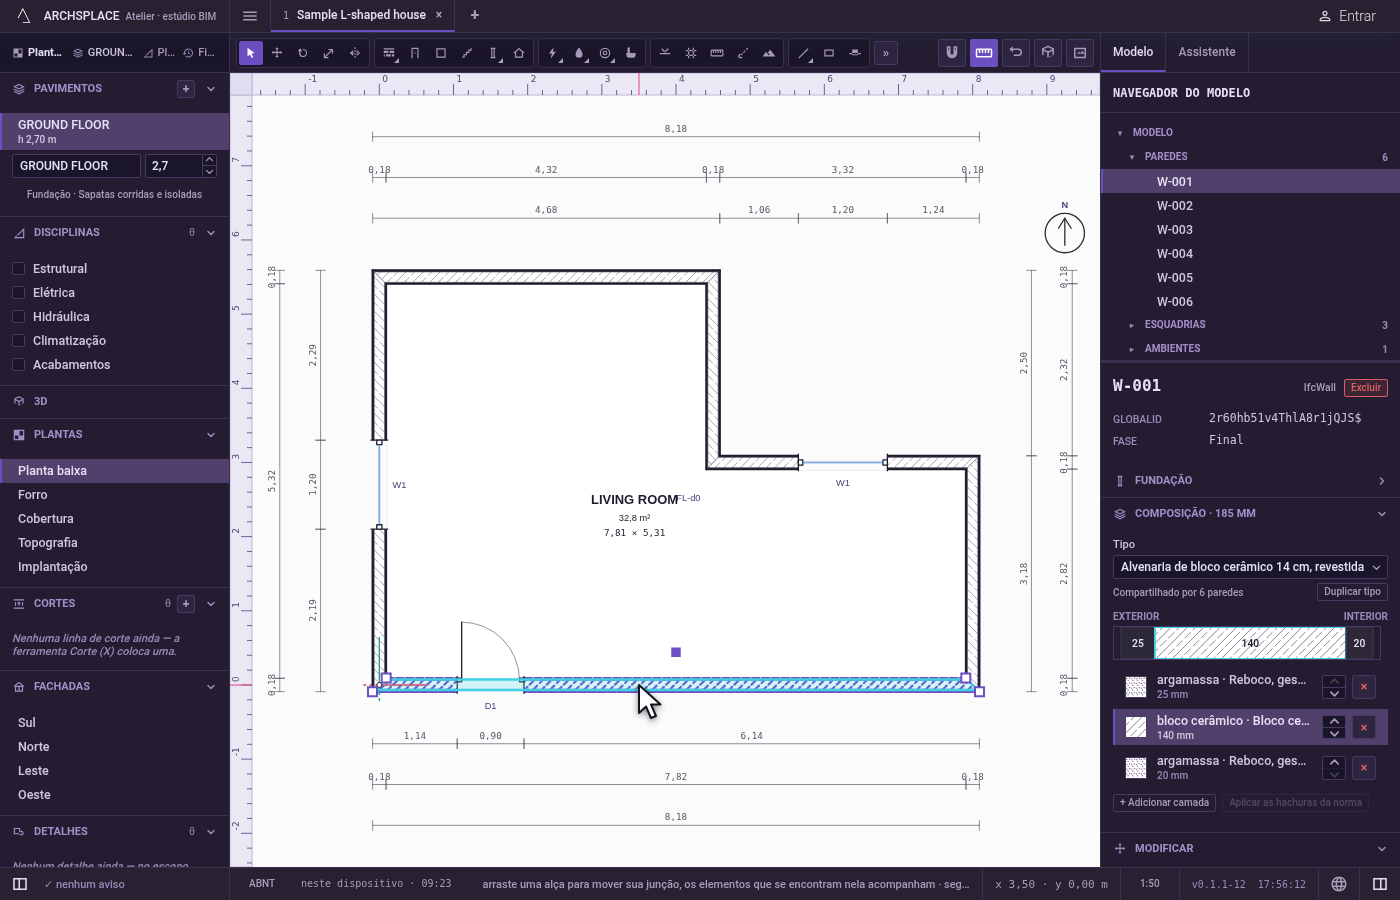
Task: Check the Elétrica discipline
Action: coord(18,293)
